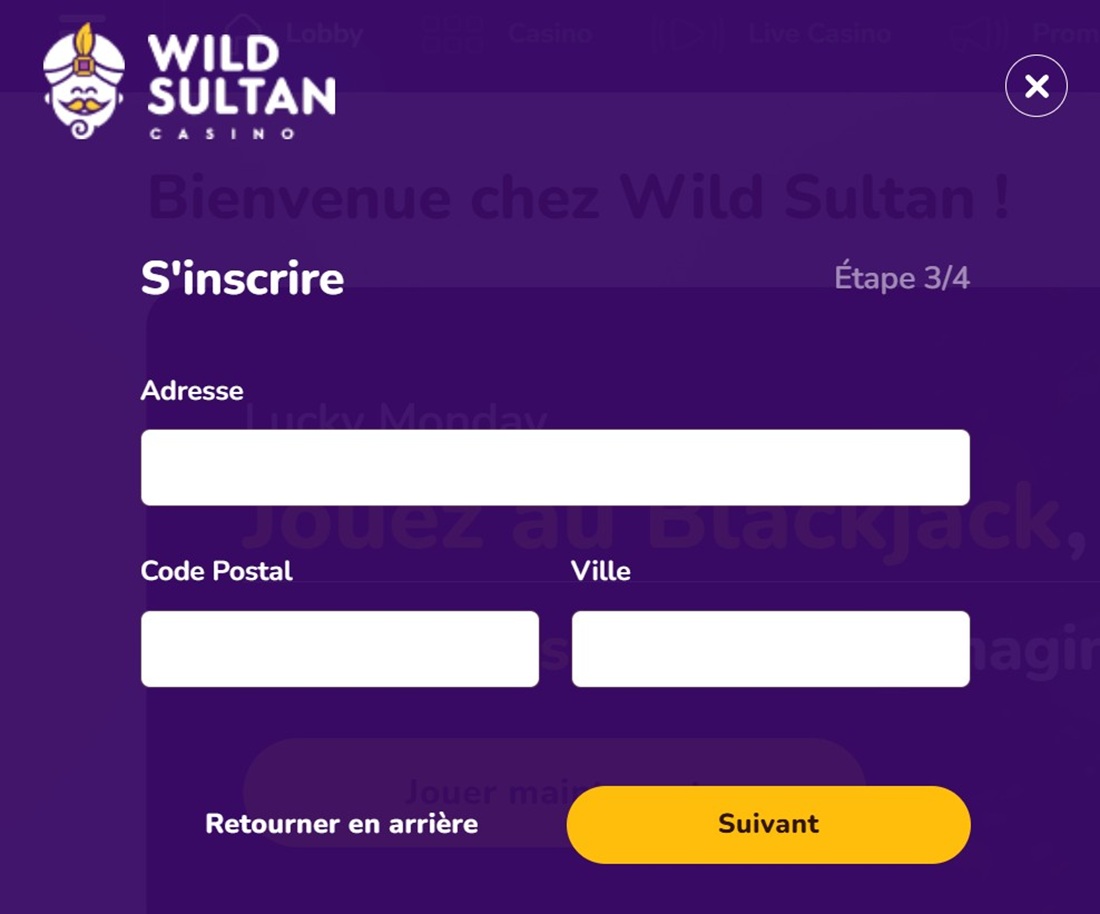1100x914 pixels.
Task: Open the dimmed Live Casino tab
Action: (820, 34)
